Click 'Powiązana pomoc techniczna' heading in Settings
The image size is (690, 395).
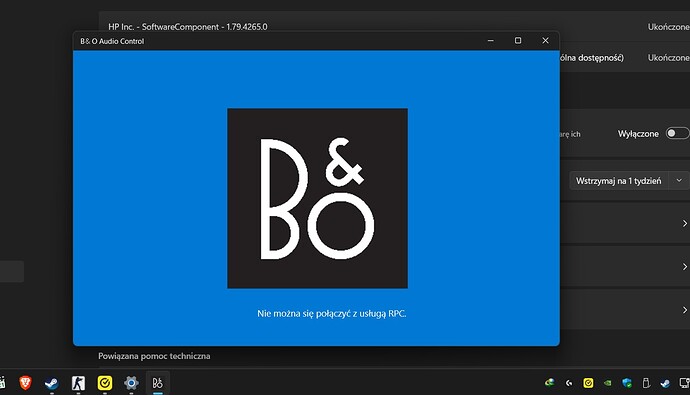tap(154, 356)
